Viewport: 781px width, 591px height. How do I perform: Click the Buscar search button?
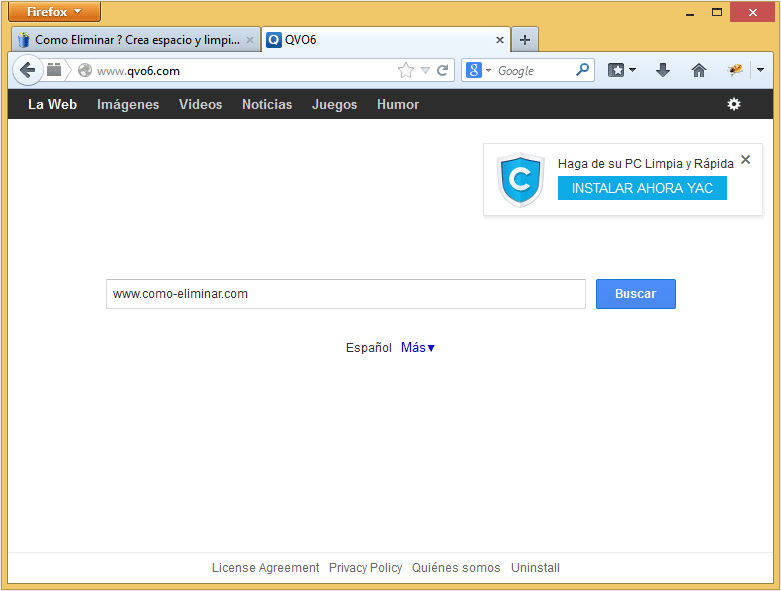point(636,294)
